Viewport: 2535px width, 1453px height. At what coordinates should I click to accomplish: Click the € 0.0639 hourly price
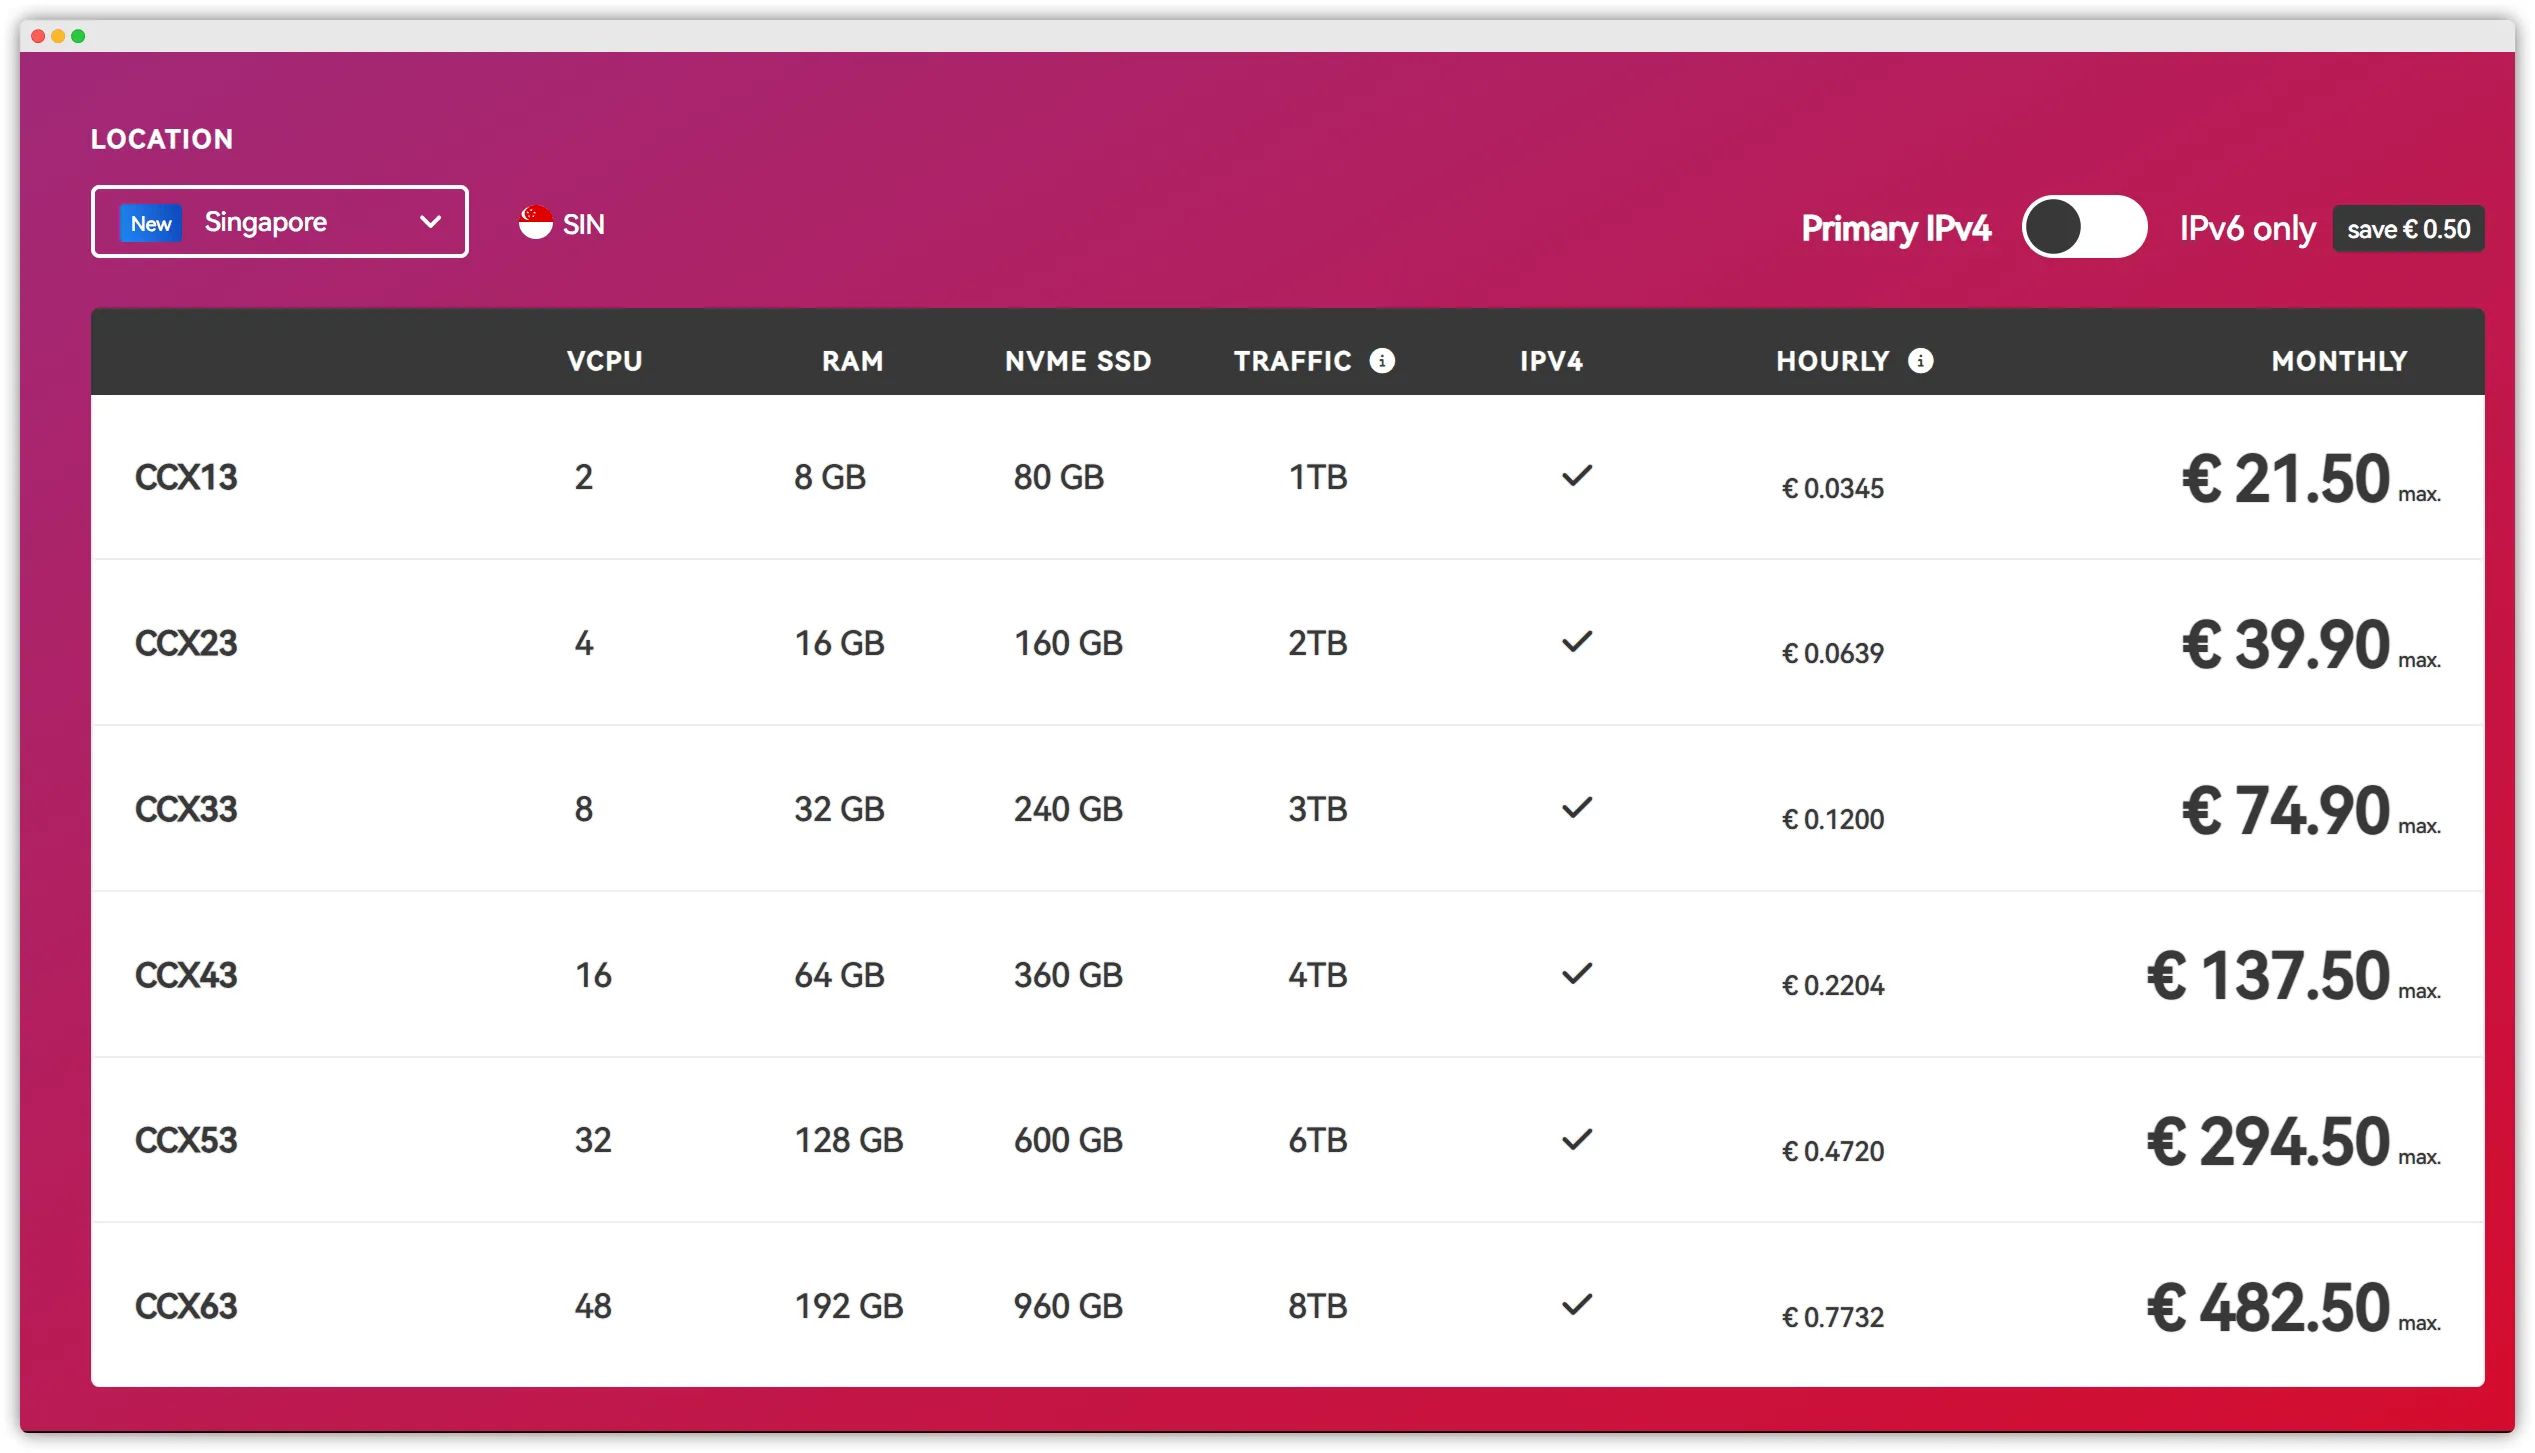[x=1832, y=653]
